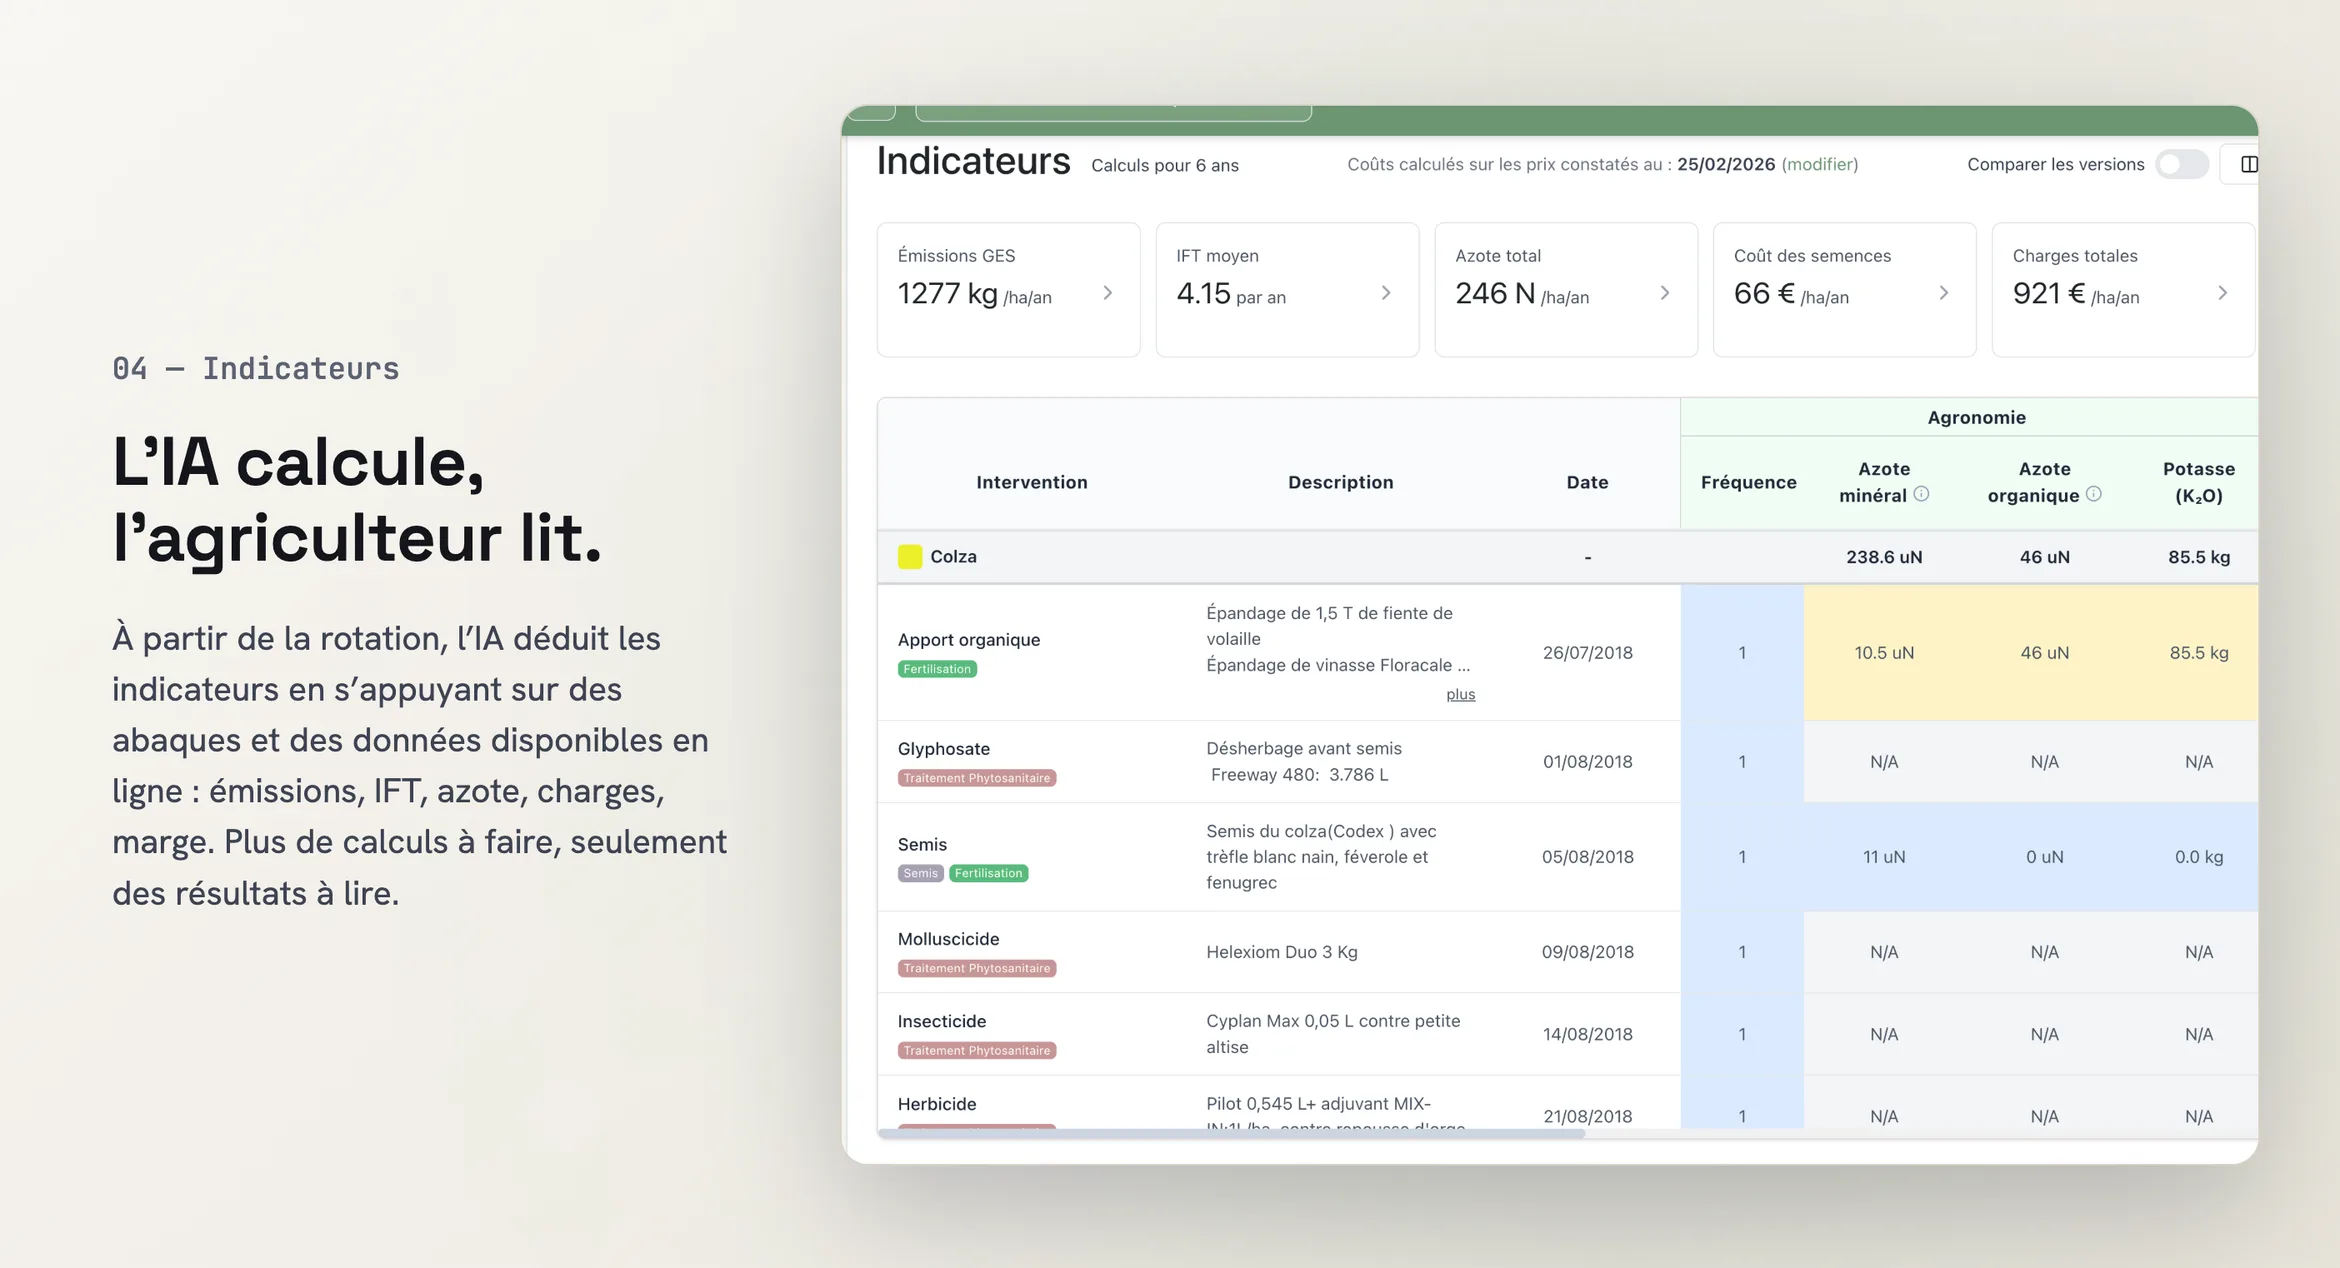Click the Traitement Phytosanitaire tag under Molluscicide
Screen dimensions: 2340x1268
click(x=977, y=968)
